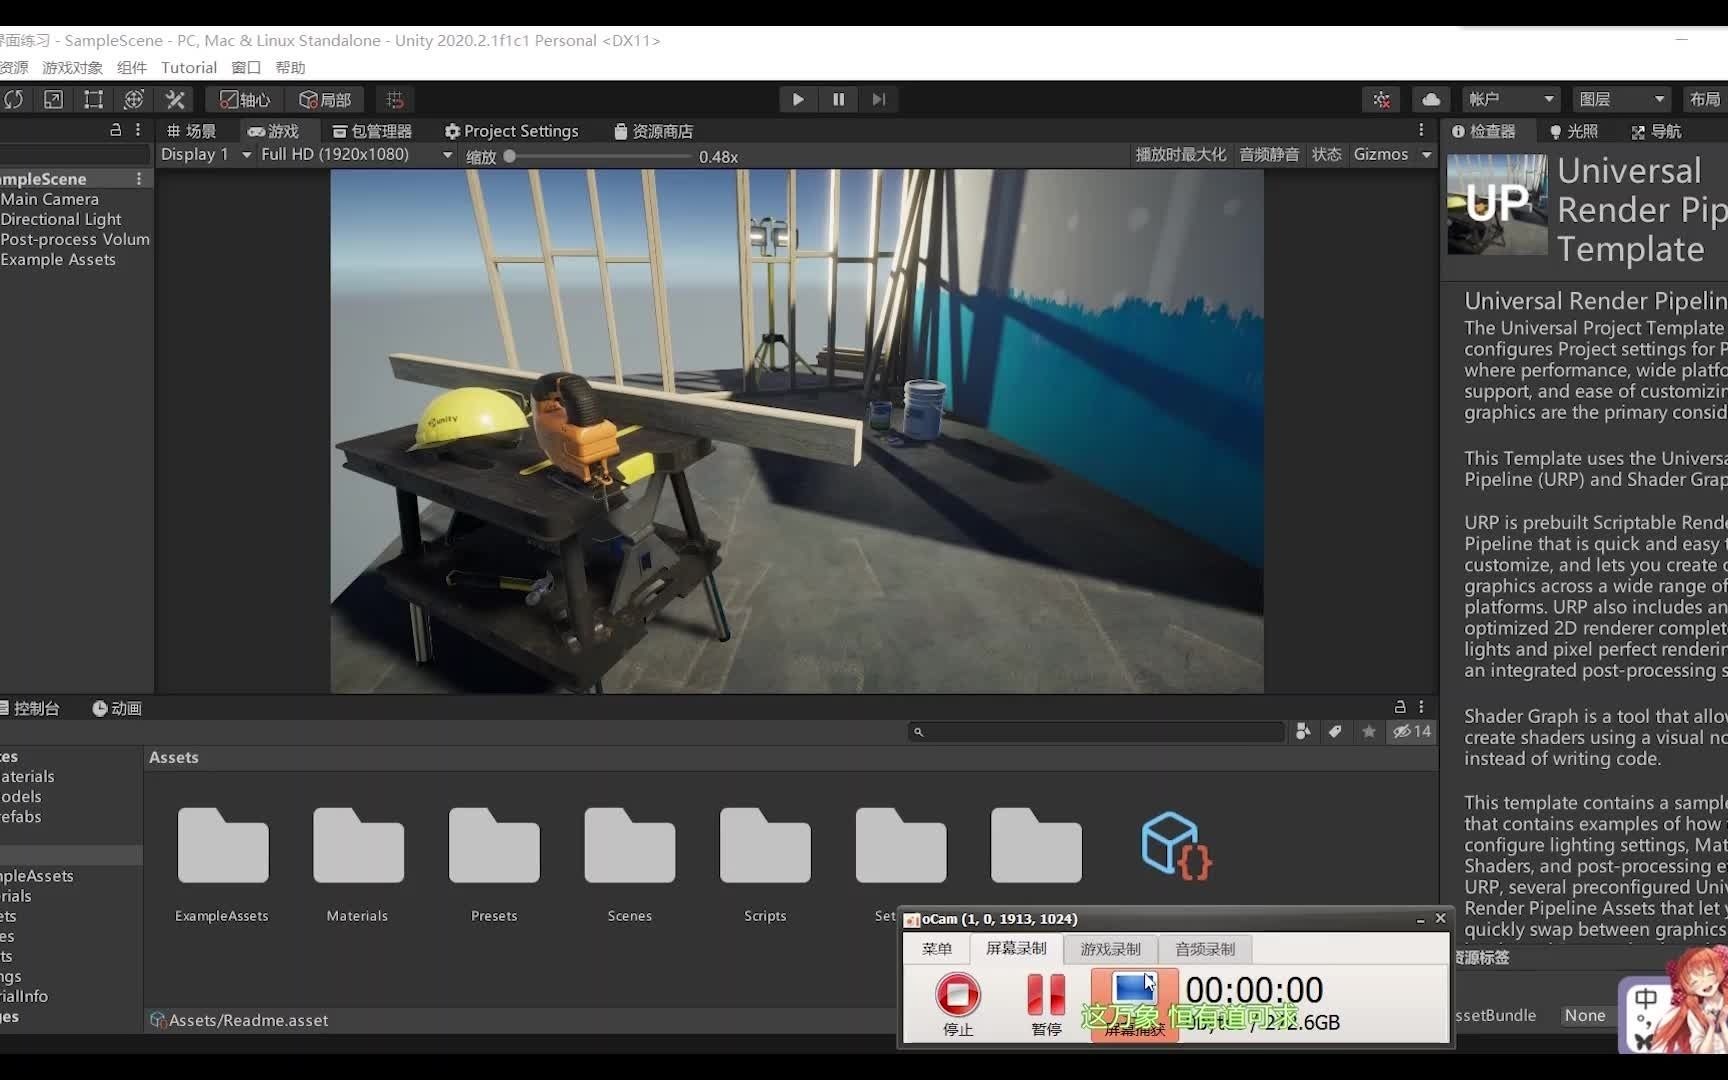Step forward one frame
This screenshot has height=1080, width=1728.
pos(878,99)
